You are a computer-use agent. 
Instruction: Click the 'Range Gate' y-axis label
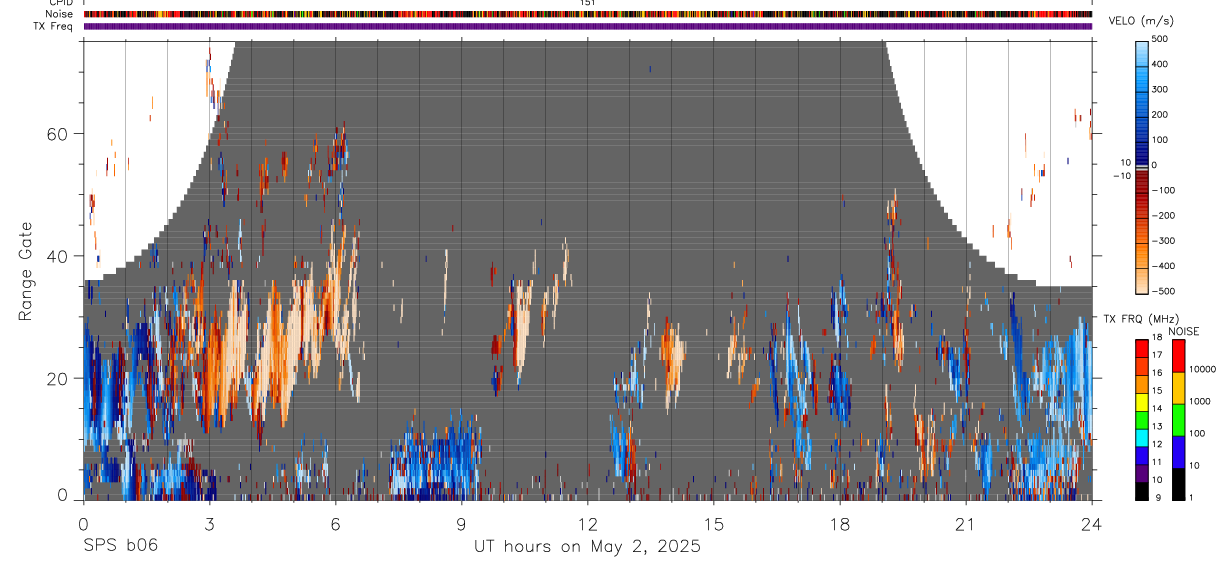coord(24,271)
